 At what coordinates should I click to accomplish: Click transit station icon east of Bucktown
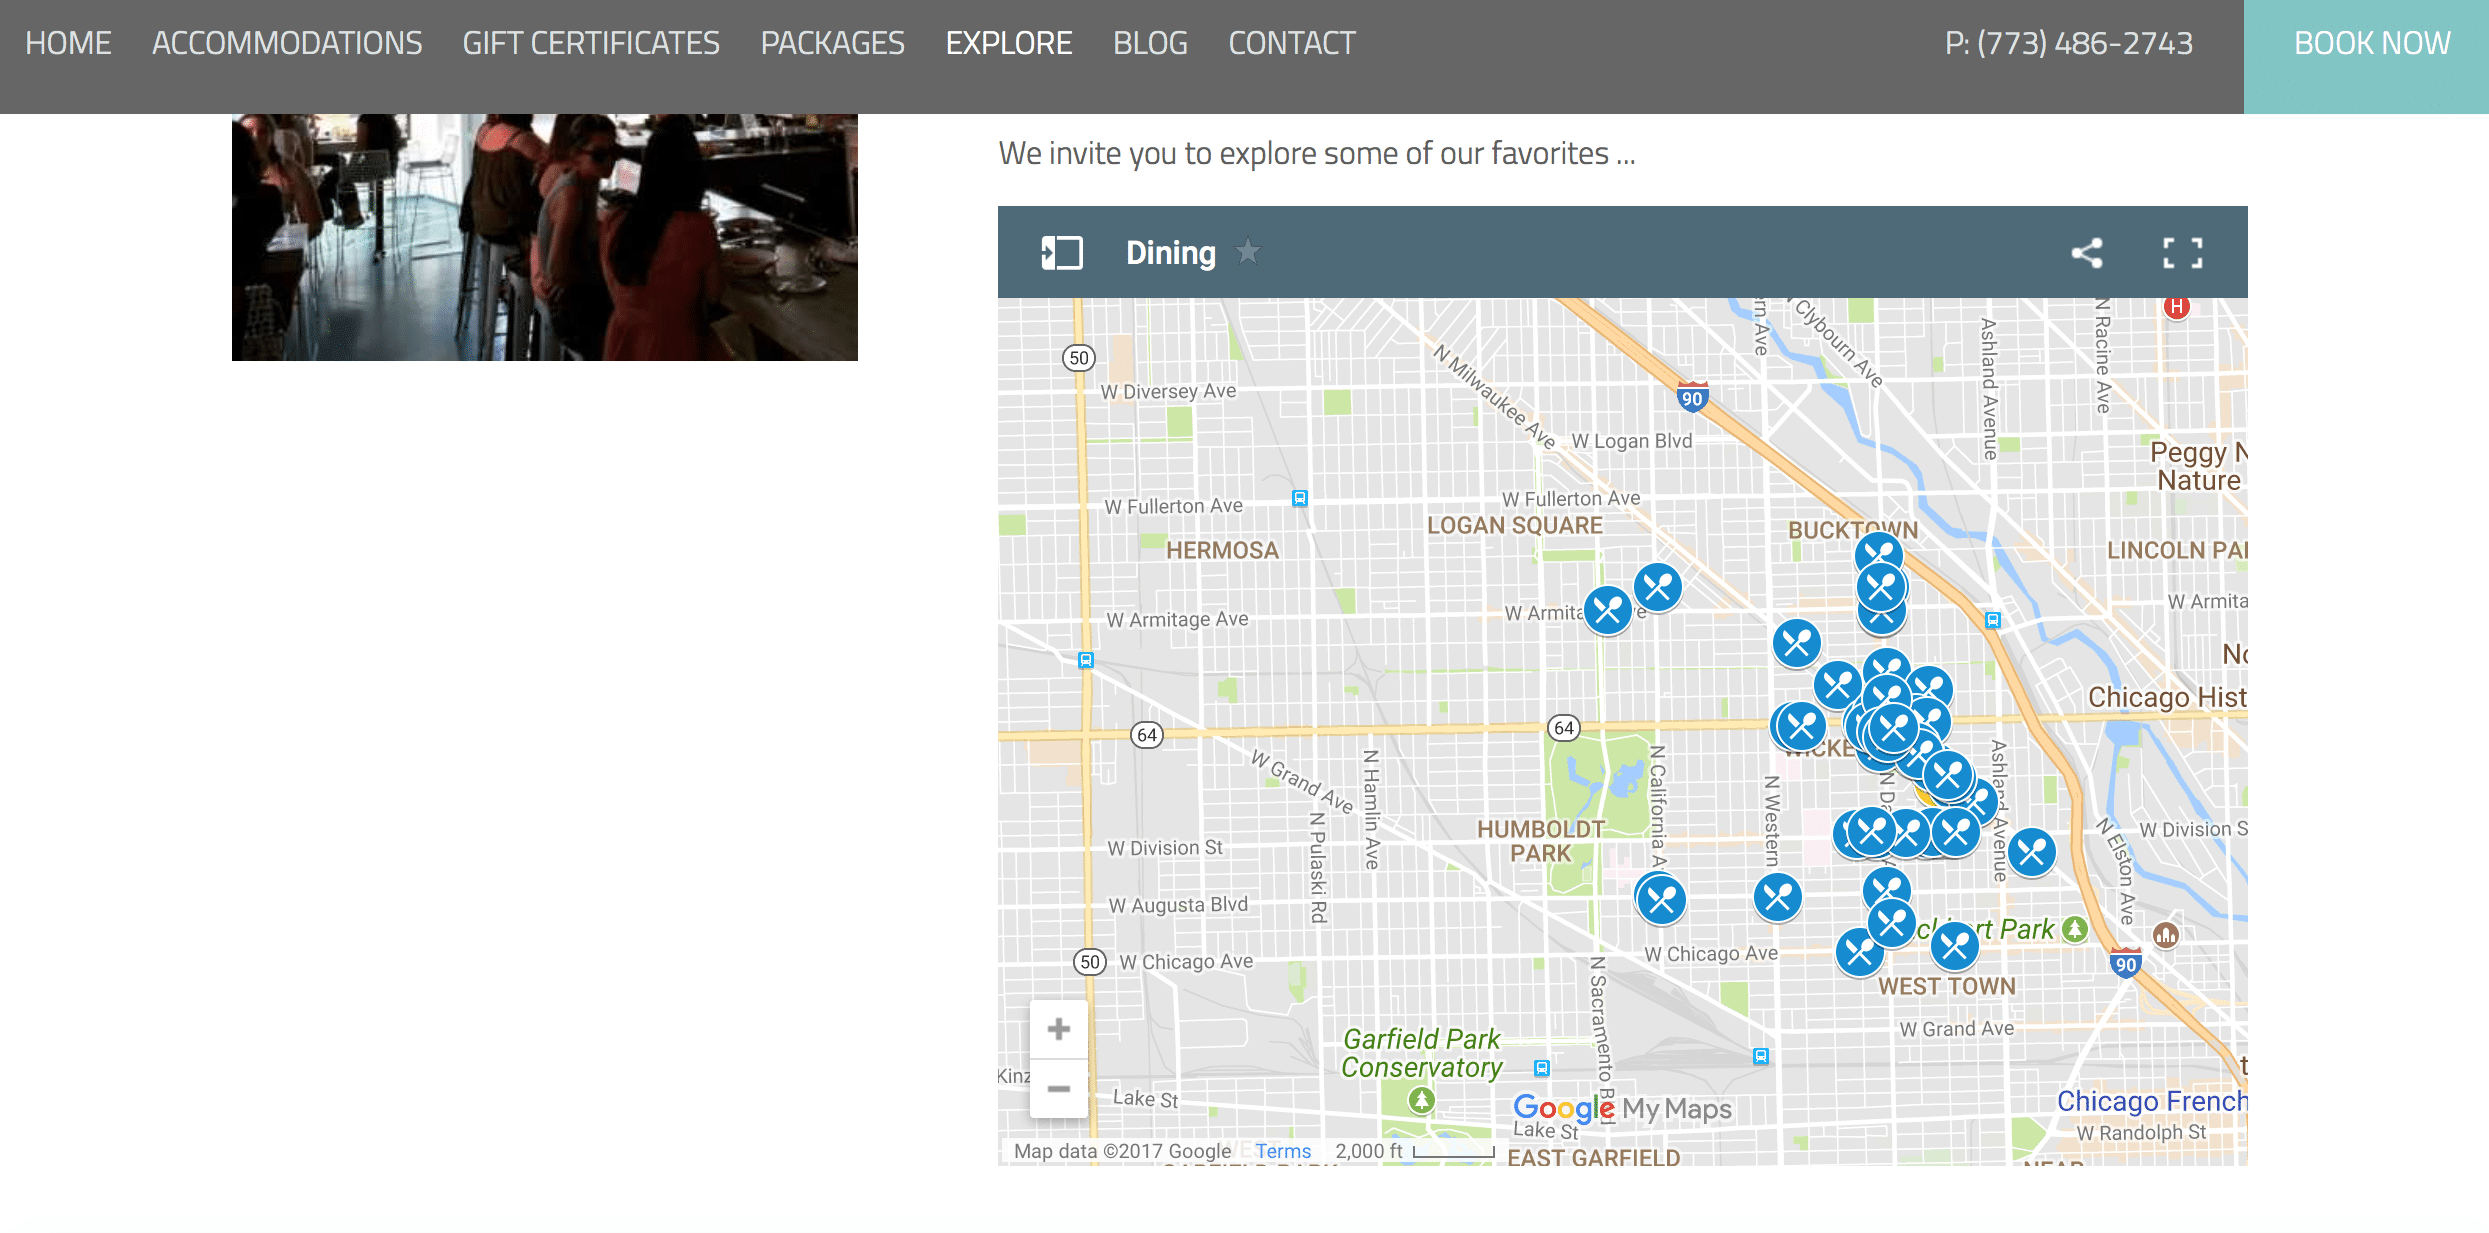pos(1993,620)
